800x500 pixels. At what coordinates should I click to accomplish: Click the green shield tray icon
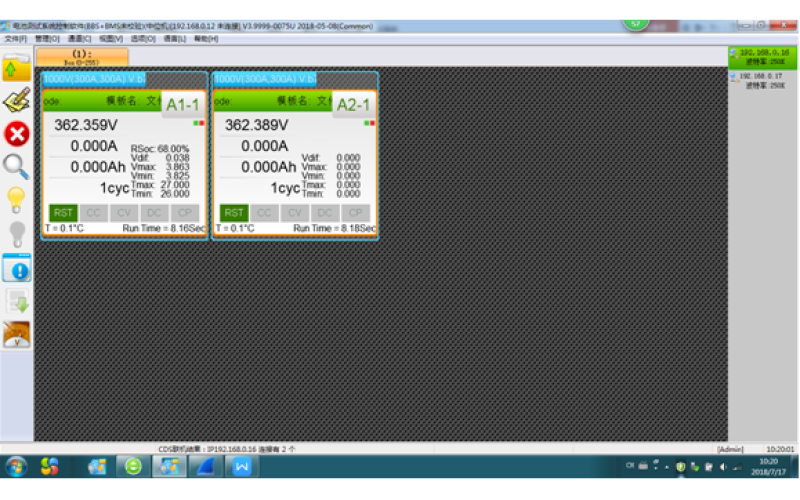(681, 466)
